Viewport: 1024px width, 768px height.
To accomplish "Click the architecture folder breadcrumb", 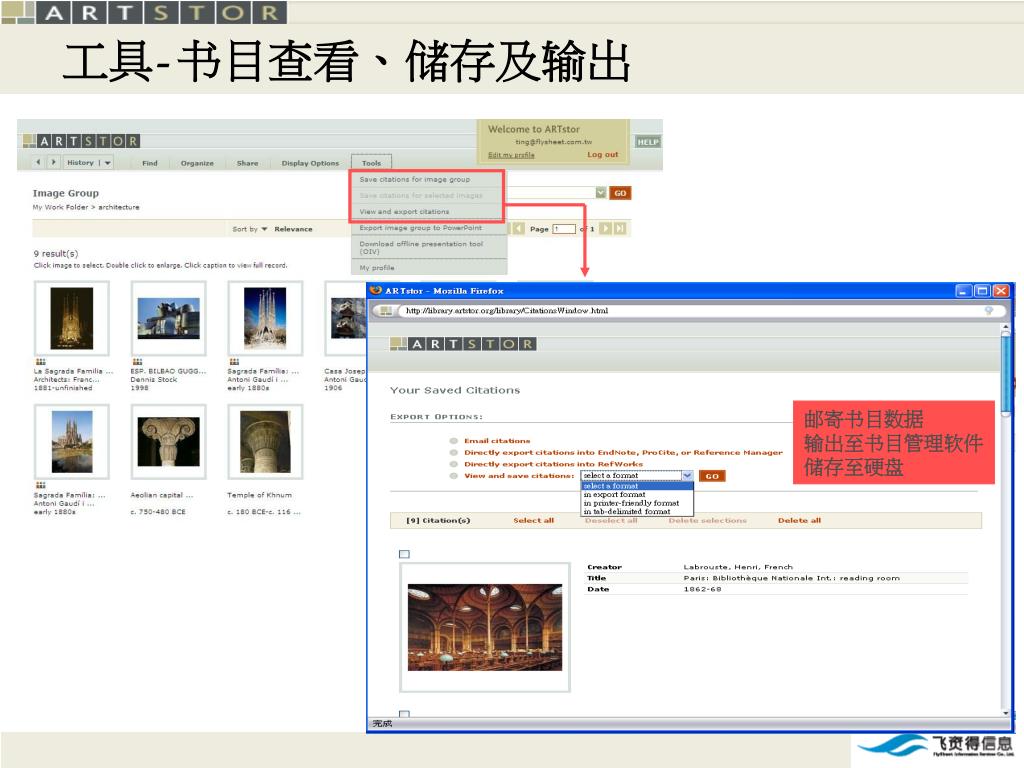I will pyautogui.click(x=119, y=207).
